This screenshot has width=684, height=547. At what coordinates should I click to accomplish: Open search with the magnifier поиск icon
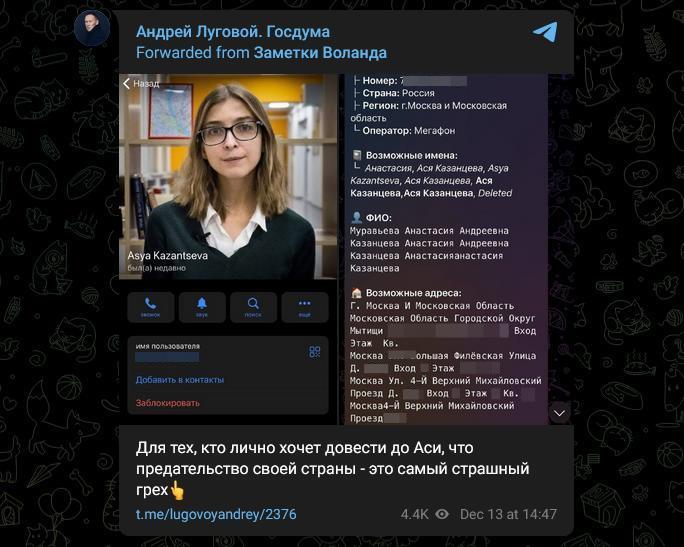(253, 307)
